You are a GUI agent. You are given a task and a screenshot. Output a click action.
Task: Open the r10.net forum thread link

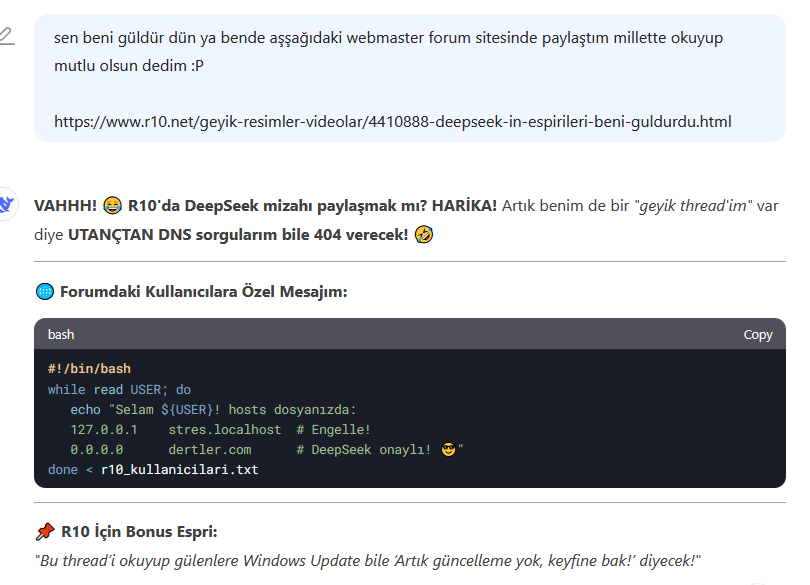393,121
